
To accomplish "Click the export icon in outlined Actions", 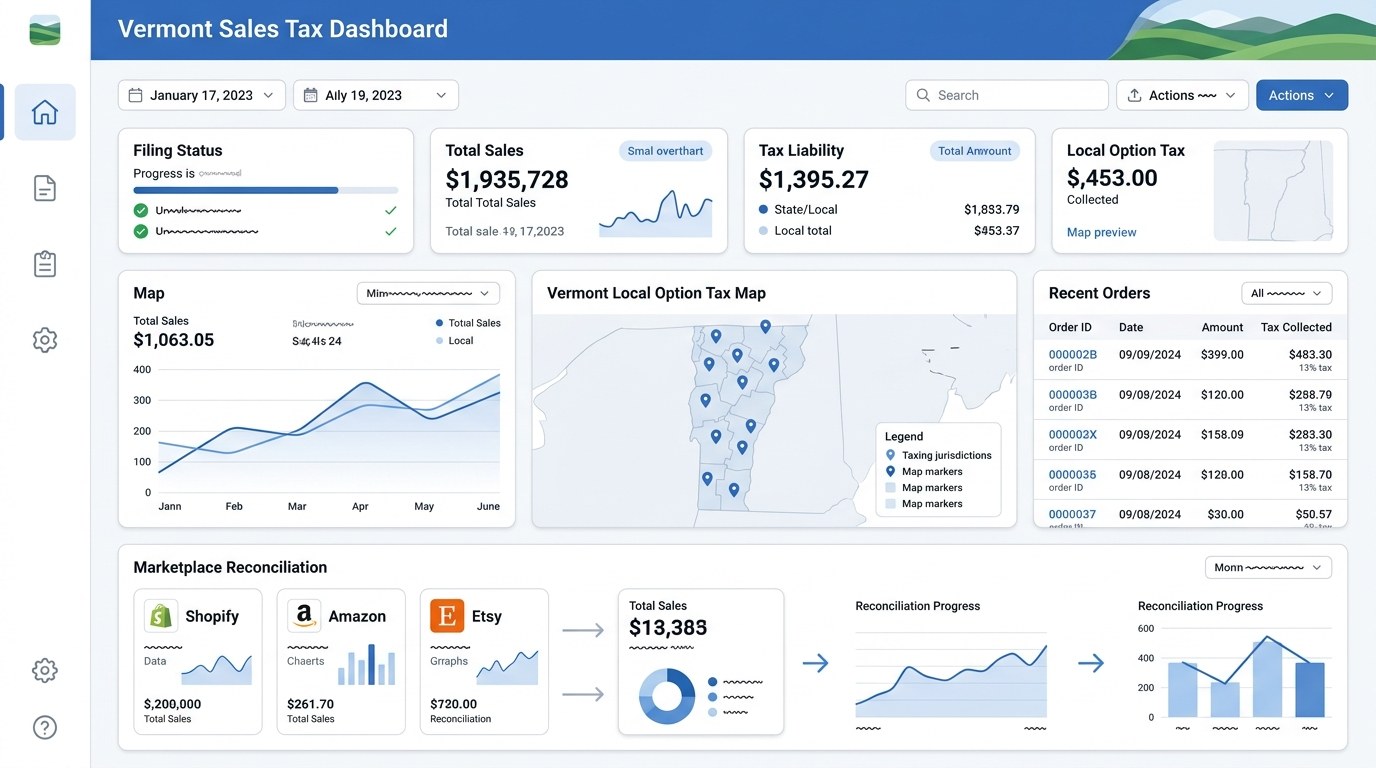I will [1134, 95].
